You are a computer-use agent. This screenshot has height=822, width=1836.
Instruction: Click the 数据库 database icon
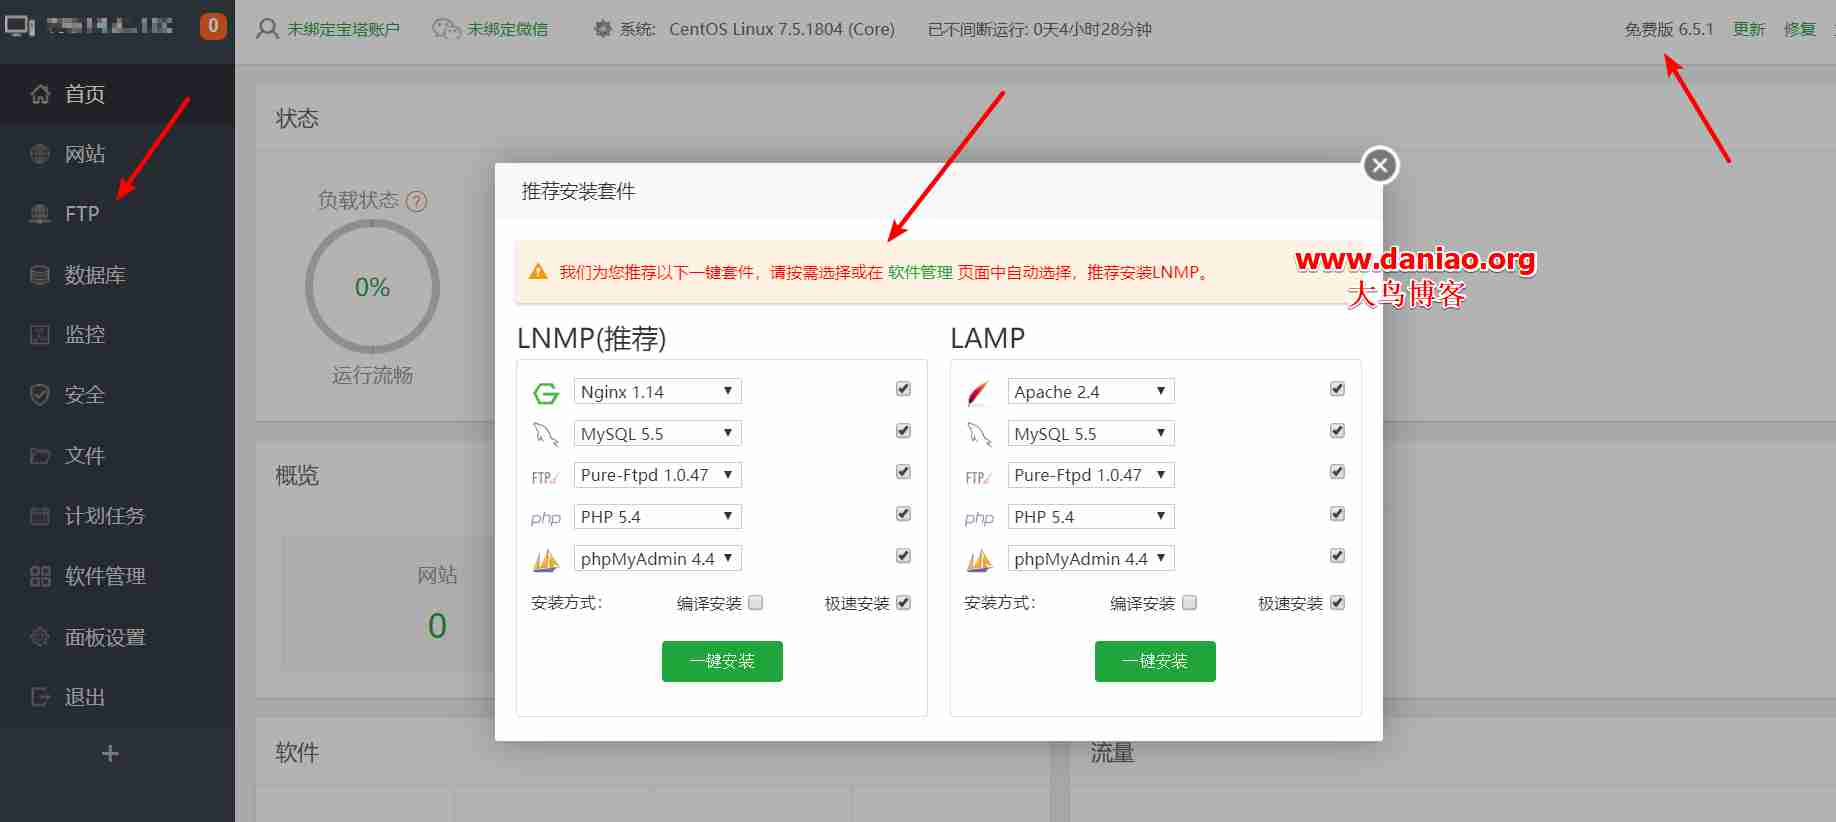tap(40, 275)
